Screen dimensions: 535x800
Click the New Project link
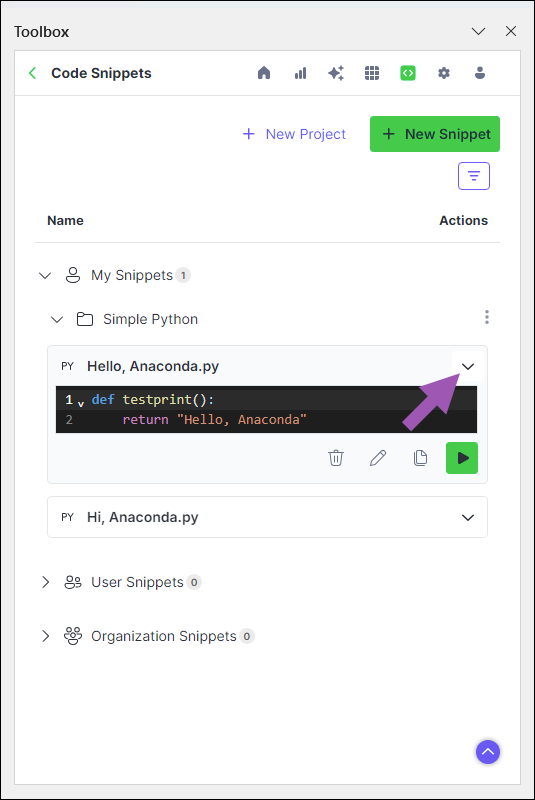point(294,134)
